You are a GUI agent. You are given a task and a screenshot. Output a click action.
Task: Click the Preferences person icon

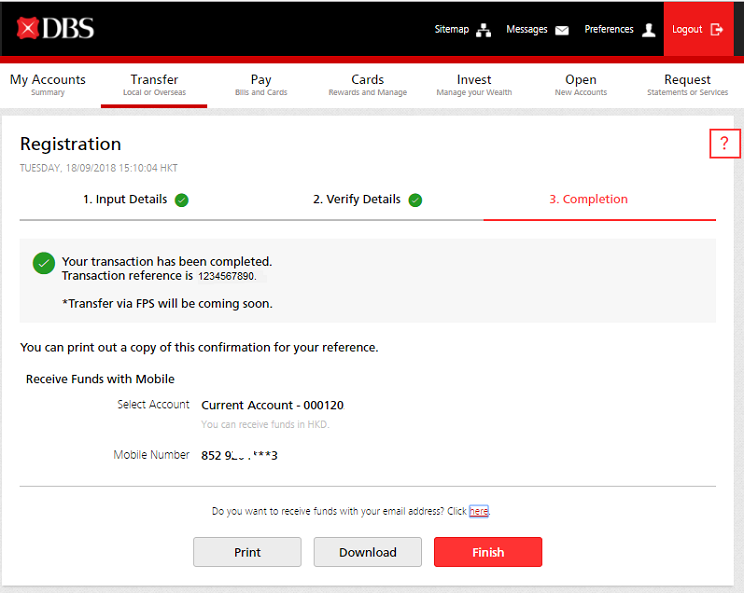point(649,30)
